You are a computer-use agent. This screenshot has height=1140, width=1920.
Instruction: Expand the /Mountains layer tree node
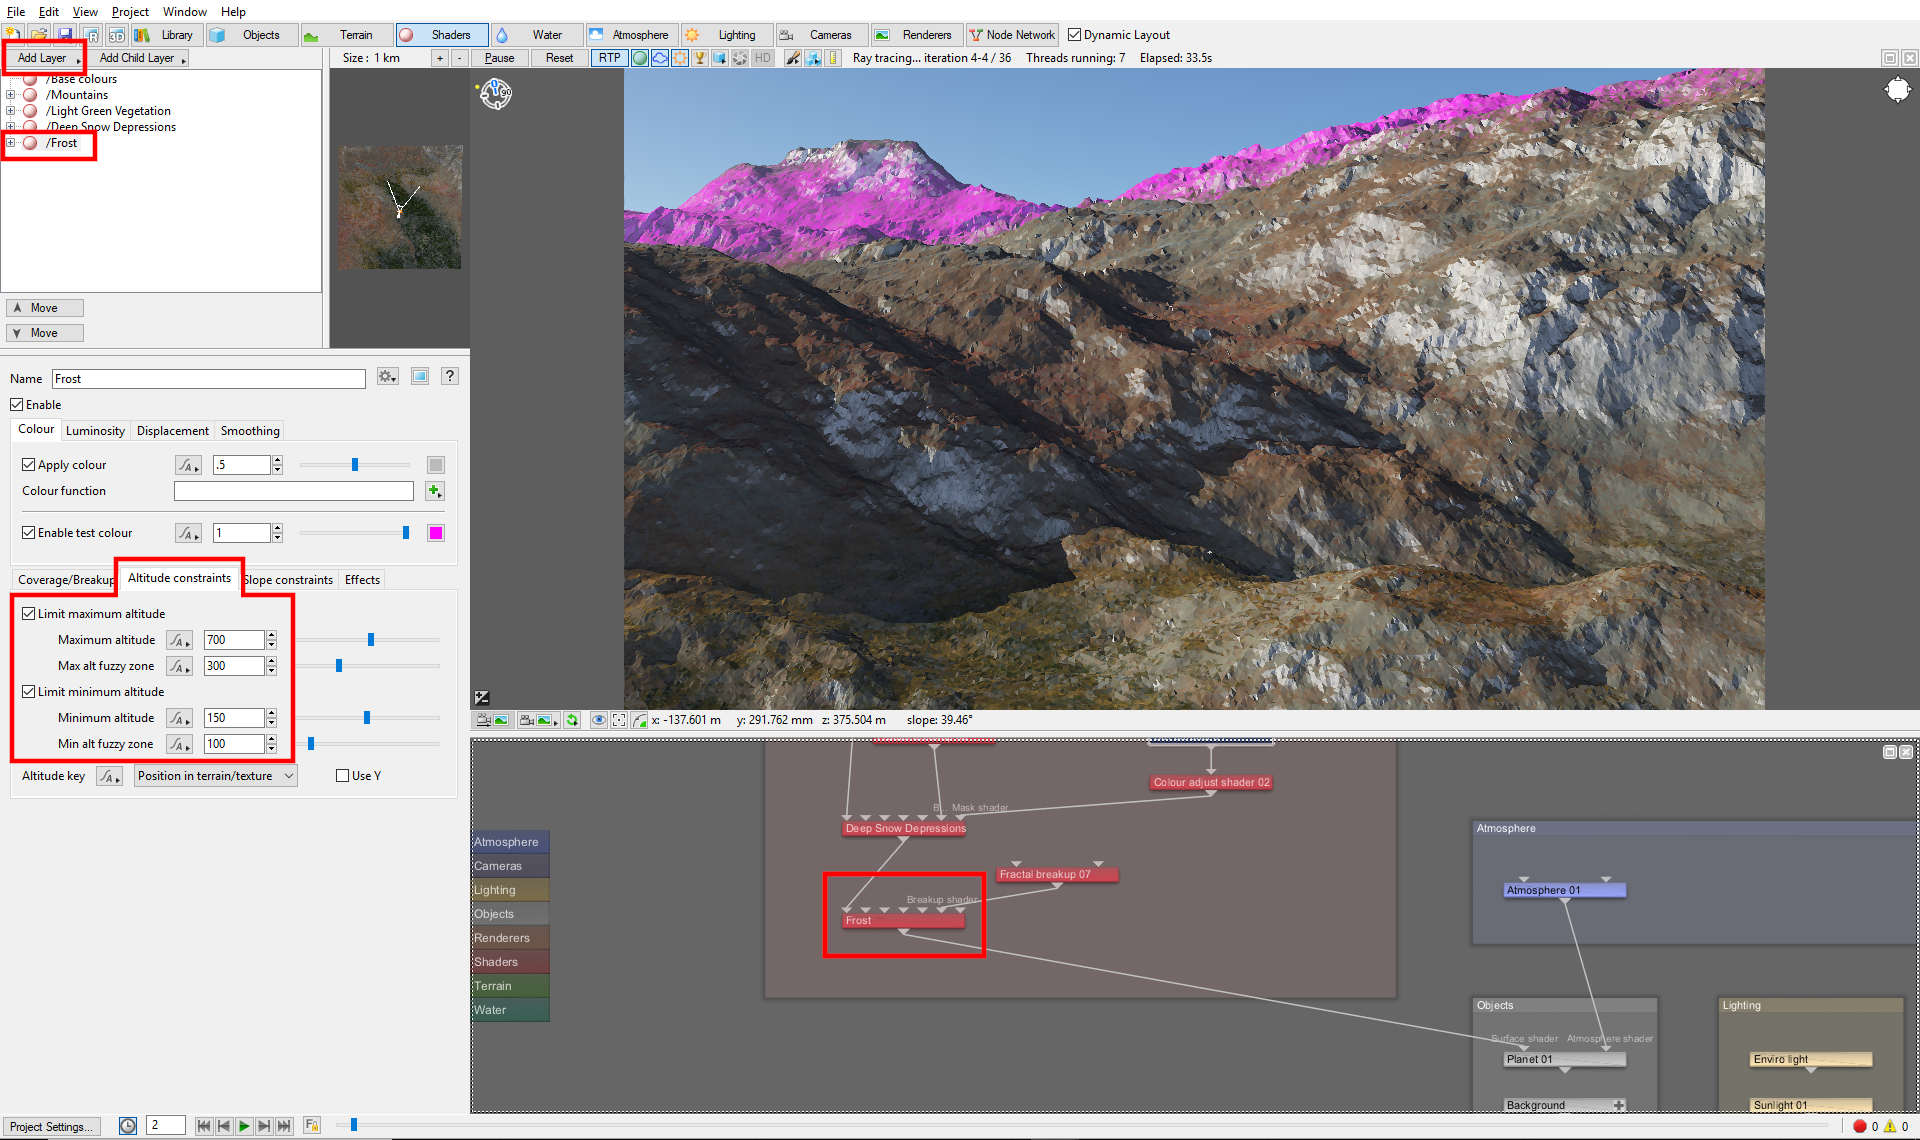pos(11,95)
